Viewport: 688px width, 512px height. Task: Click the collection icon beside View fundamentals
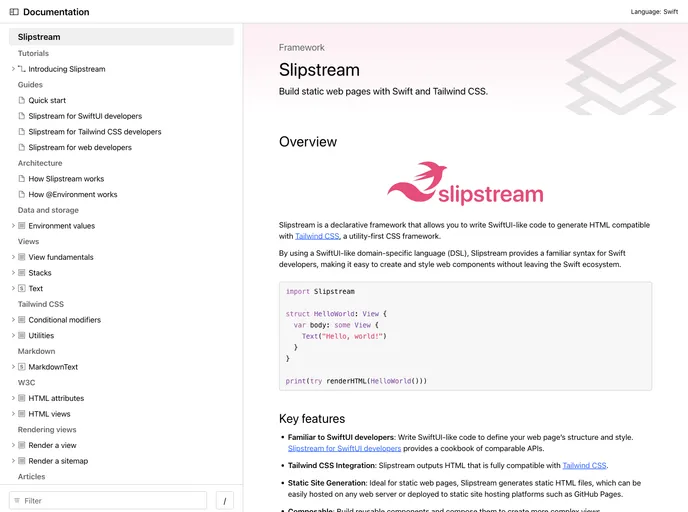point(22,257)
